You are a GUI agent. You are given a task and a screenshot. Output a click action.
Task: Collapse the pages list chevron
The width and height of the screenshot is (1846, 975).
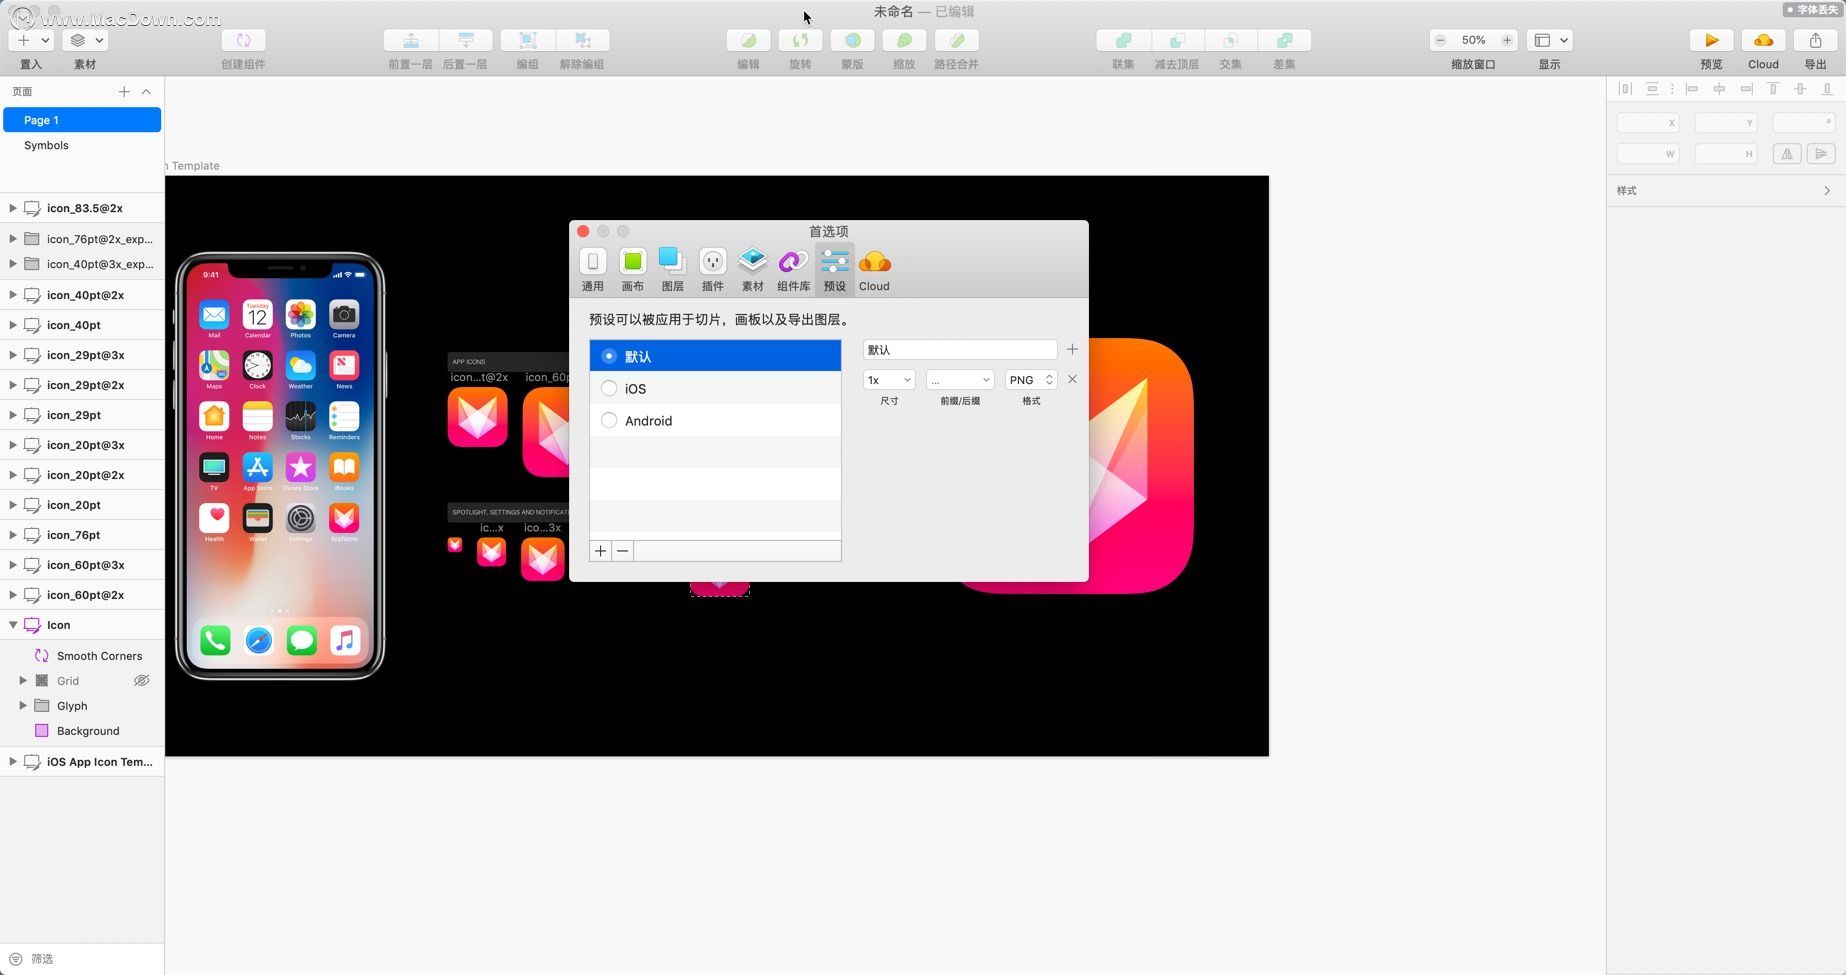[146, 91]
